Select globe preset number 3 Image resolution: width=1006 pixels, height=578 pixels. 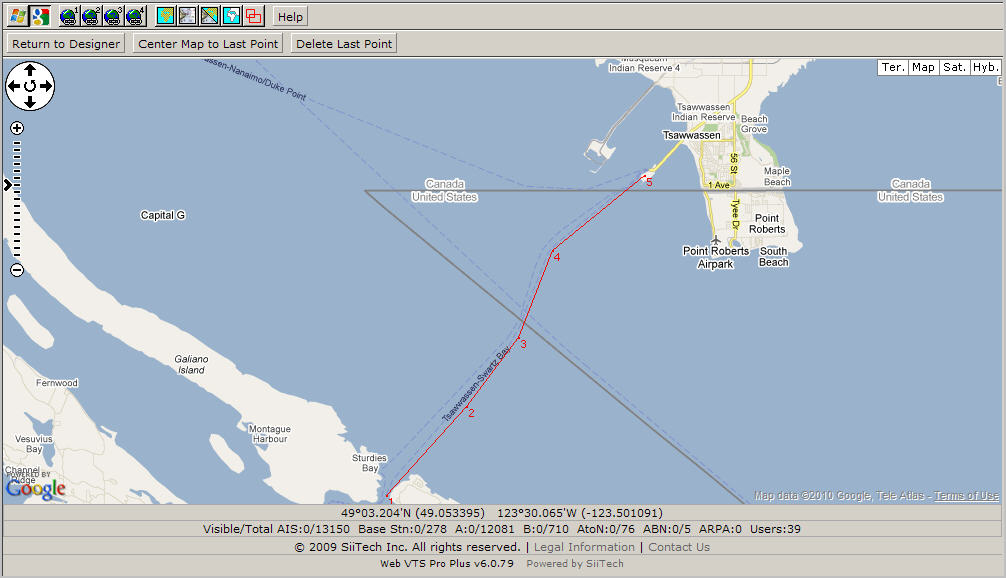pyautogui.click(x=113, y=16)
